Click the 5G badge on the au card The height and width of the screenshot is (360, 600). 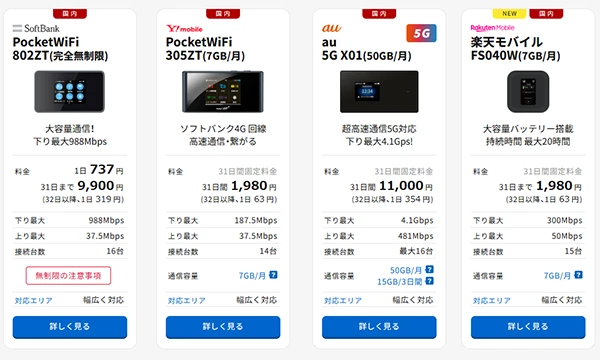[x=421, y=33]
